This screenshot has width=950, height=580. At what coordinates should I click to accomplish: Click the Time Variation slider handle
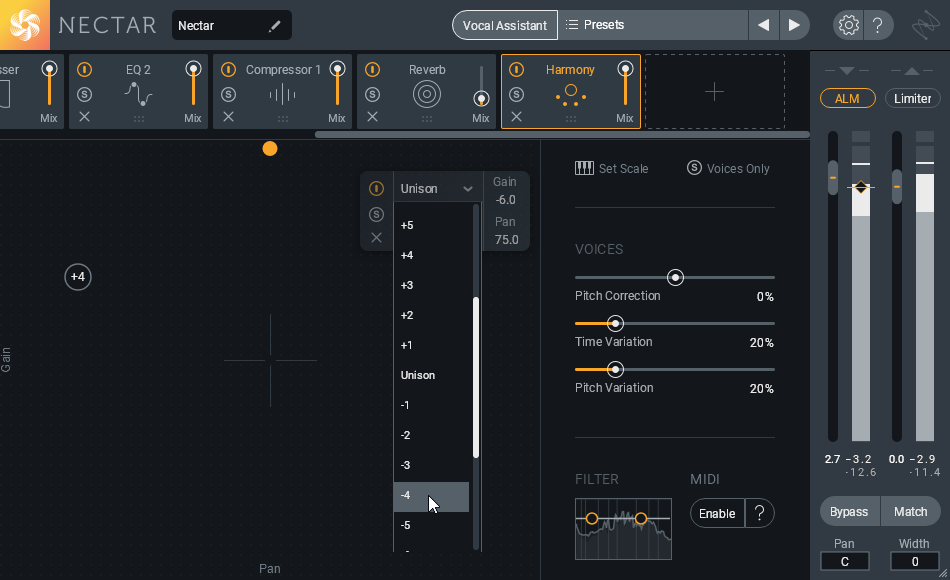pyautogui.click(x=615, y=324)
